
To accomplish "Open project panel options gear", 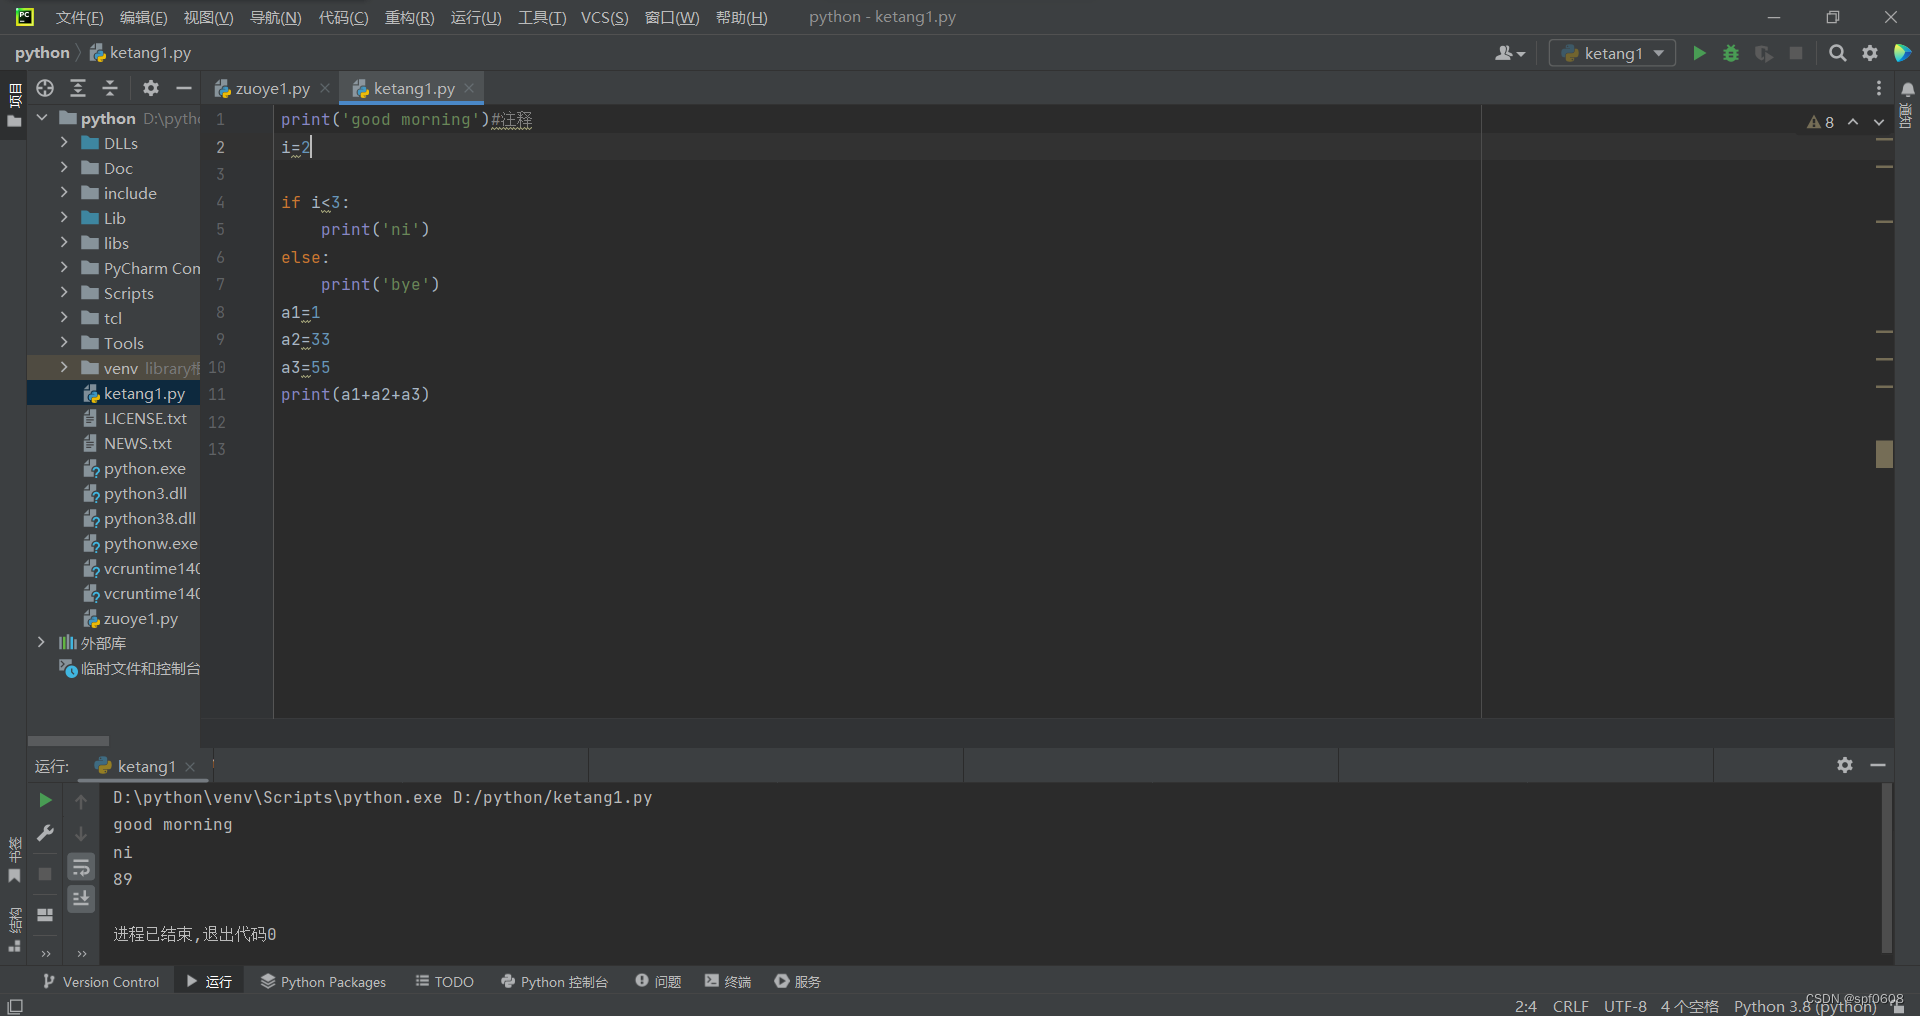I will point(151,88).
